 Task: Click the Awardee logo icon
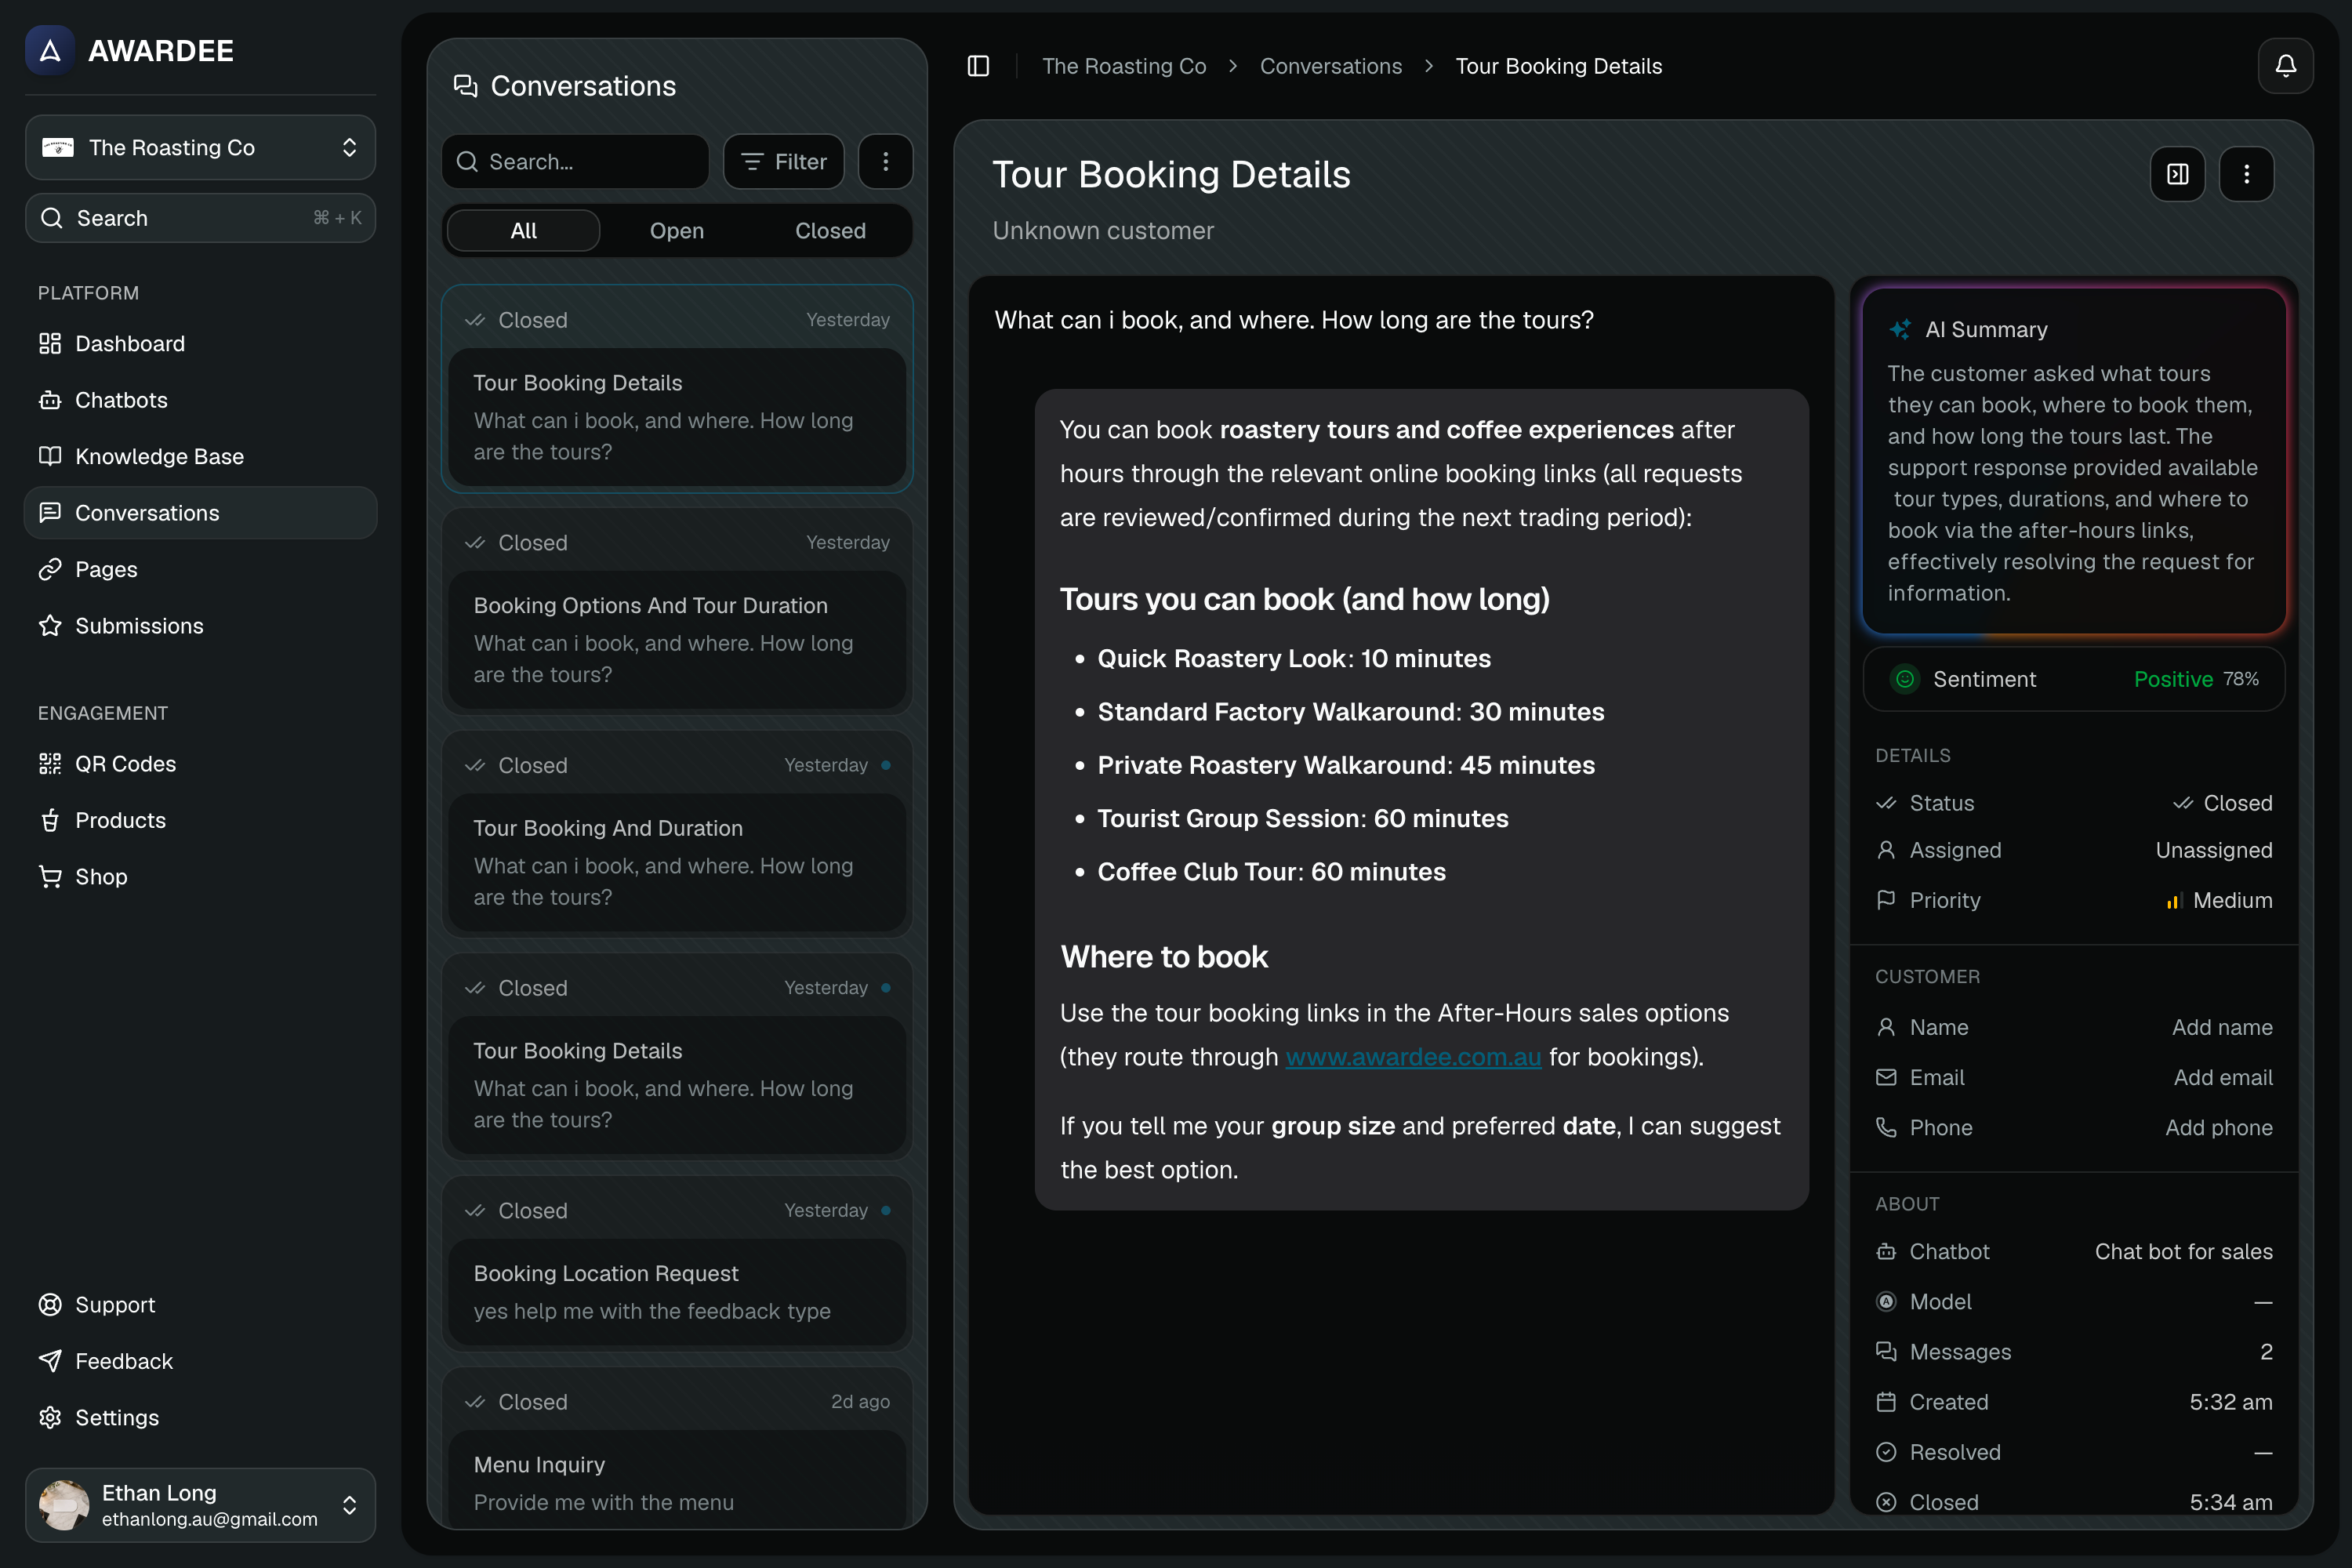[x=50, y=50]
